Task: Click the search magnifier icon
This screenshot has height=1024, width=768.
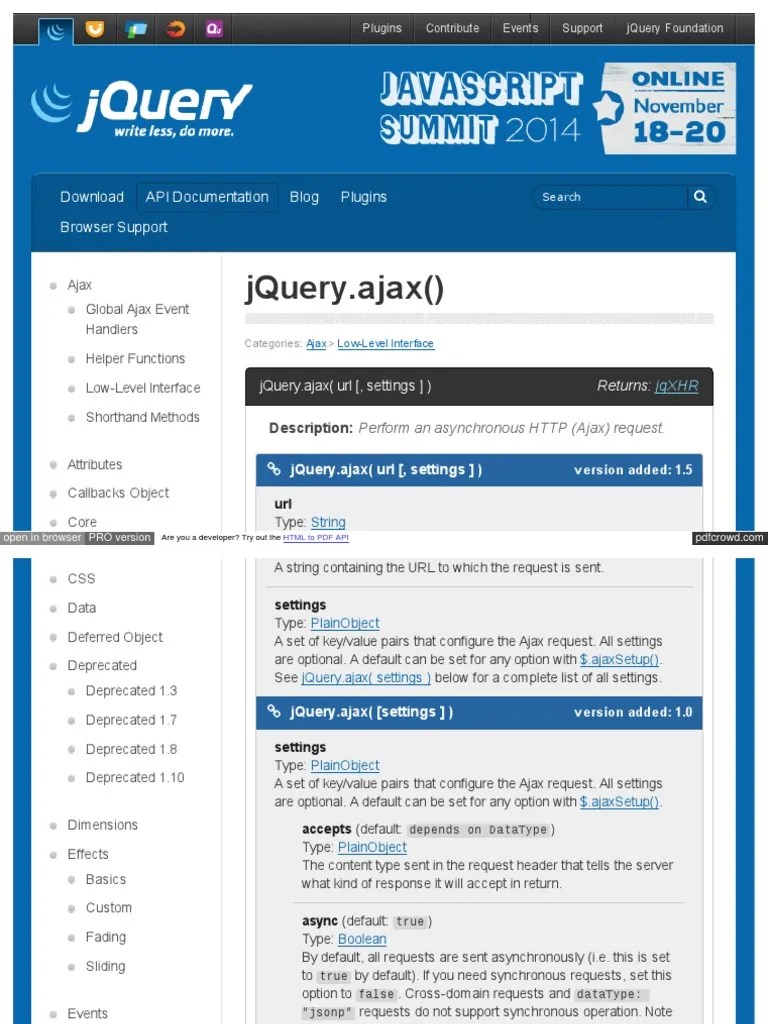Action: pyautogui.click(x=700, y=197)
